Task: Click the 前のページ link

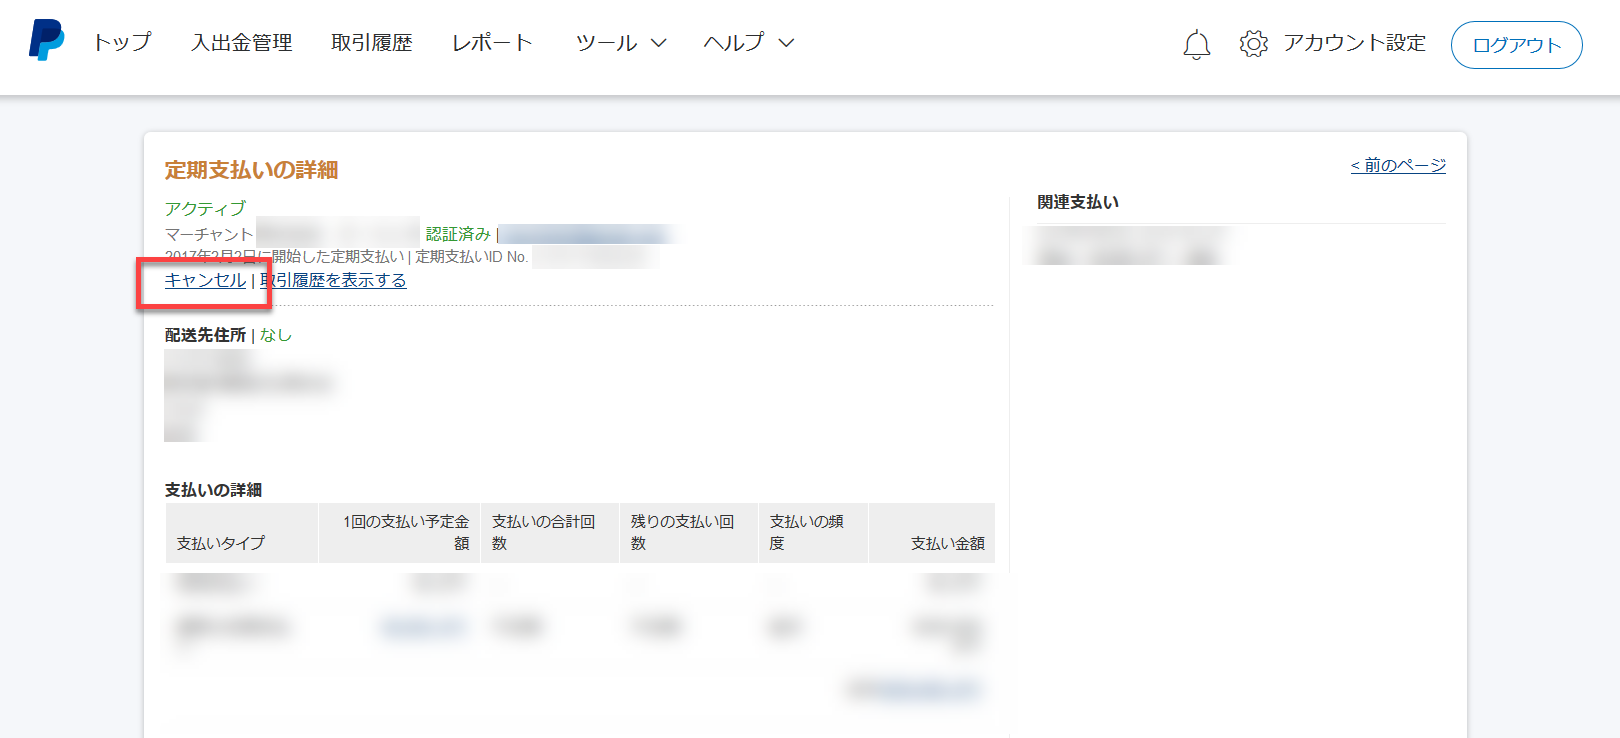Action: click(x=1398, y=165)
